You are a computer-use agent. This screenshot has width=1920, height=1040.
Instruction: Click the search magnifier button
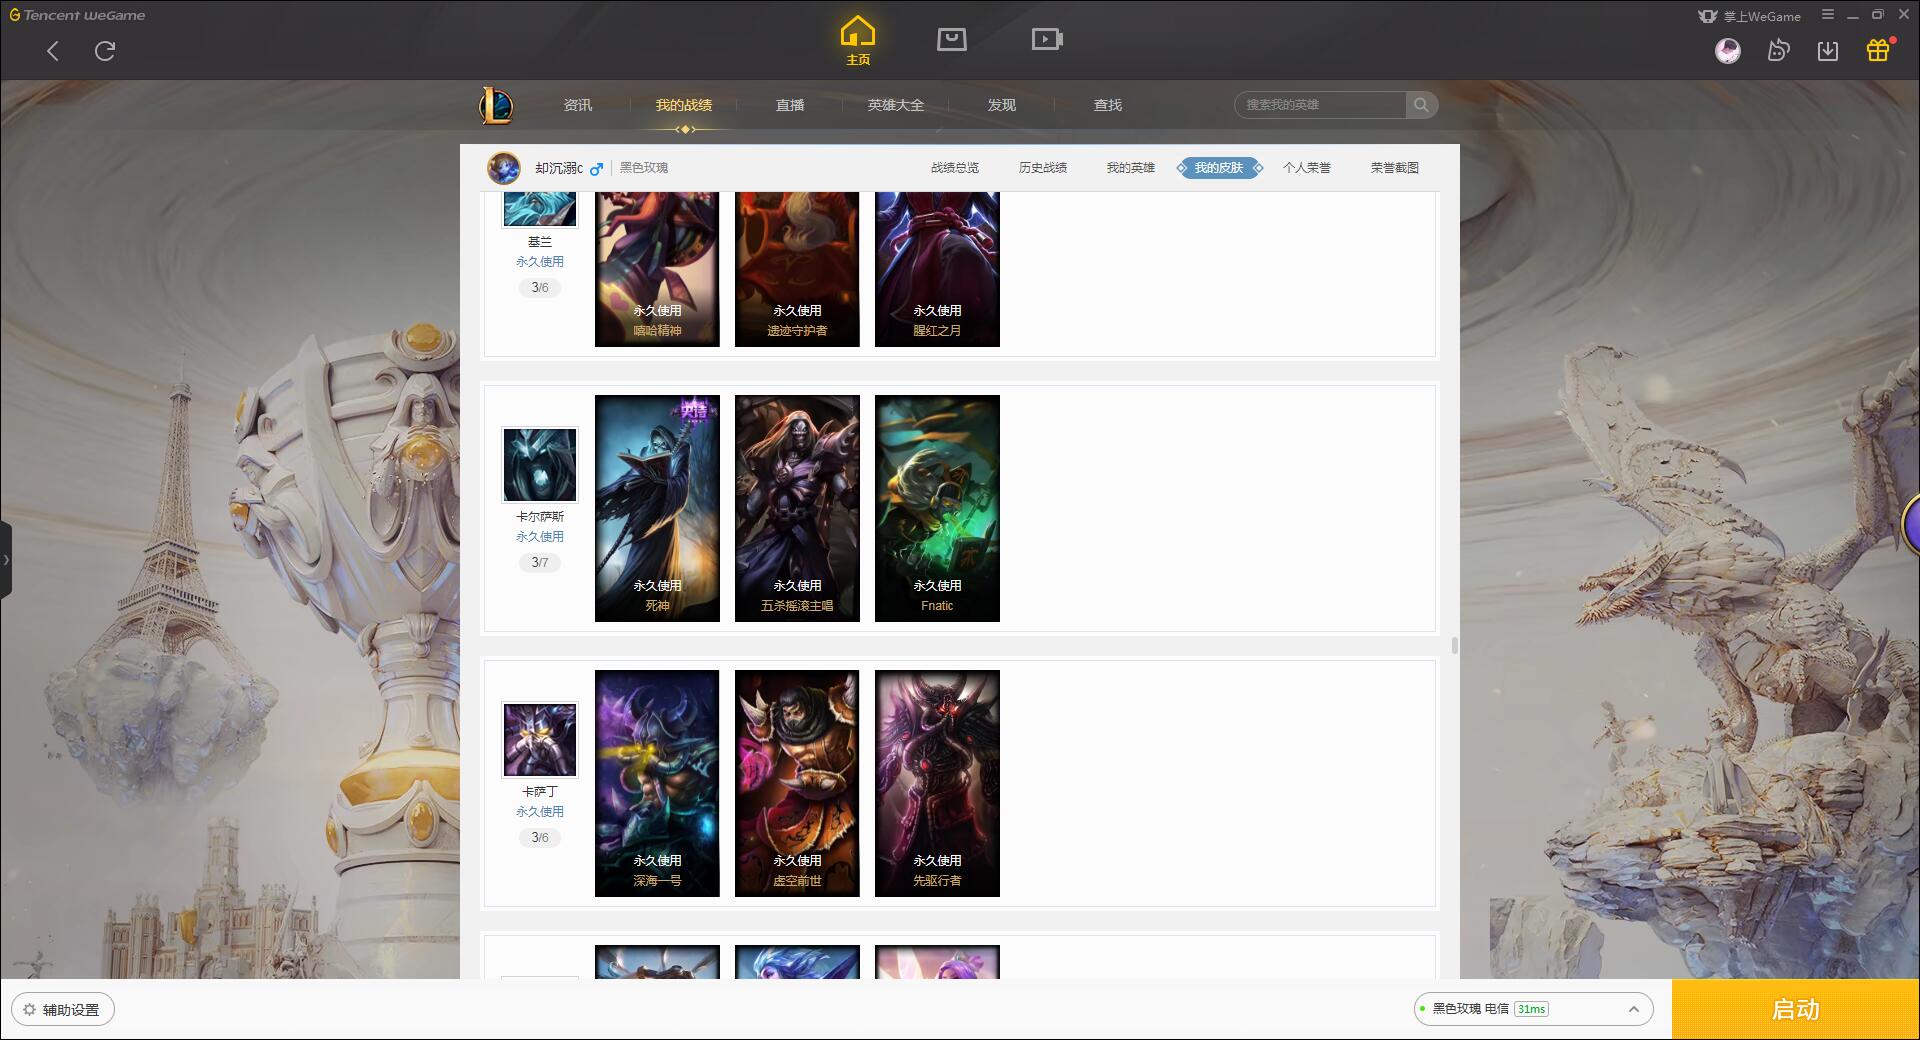1421,105
